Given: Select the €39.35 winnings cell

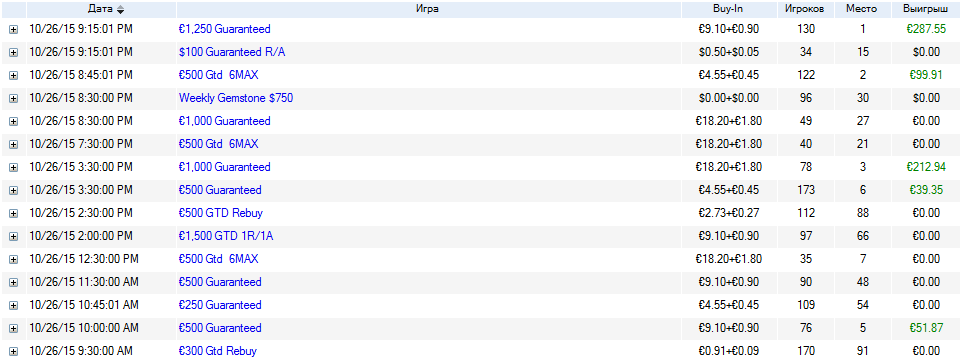Looking at the screenshot, I should (x=926, y=190).
